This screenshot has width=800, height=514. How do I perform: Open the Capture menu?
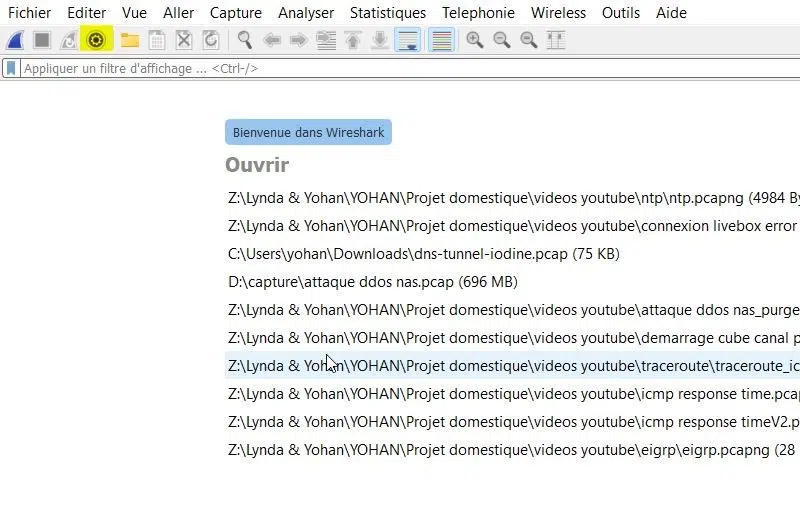click(236, 13)
